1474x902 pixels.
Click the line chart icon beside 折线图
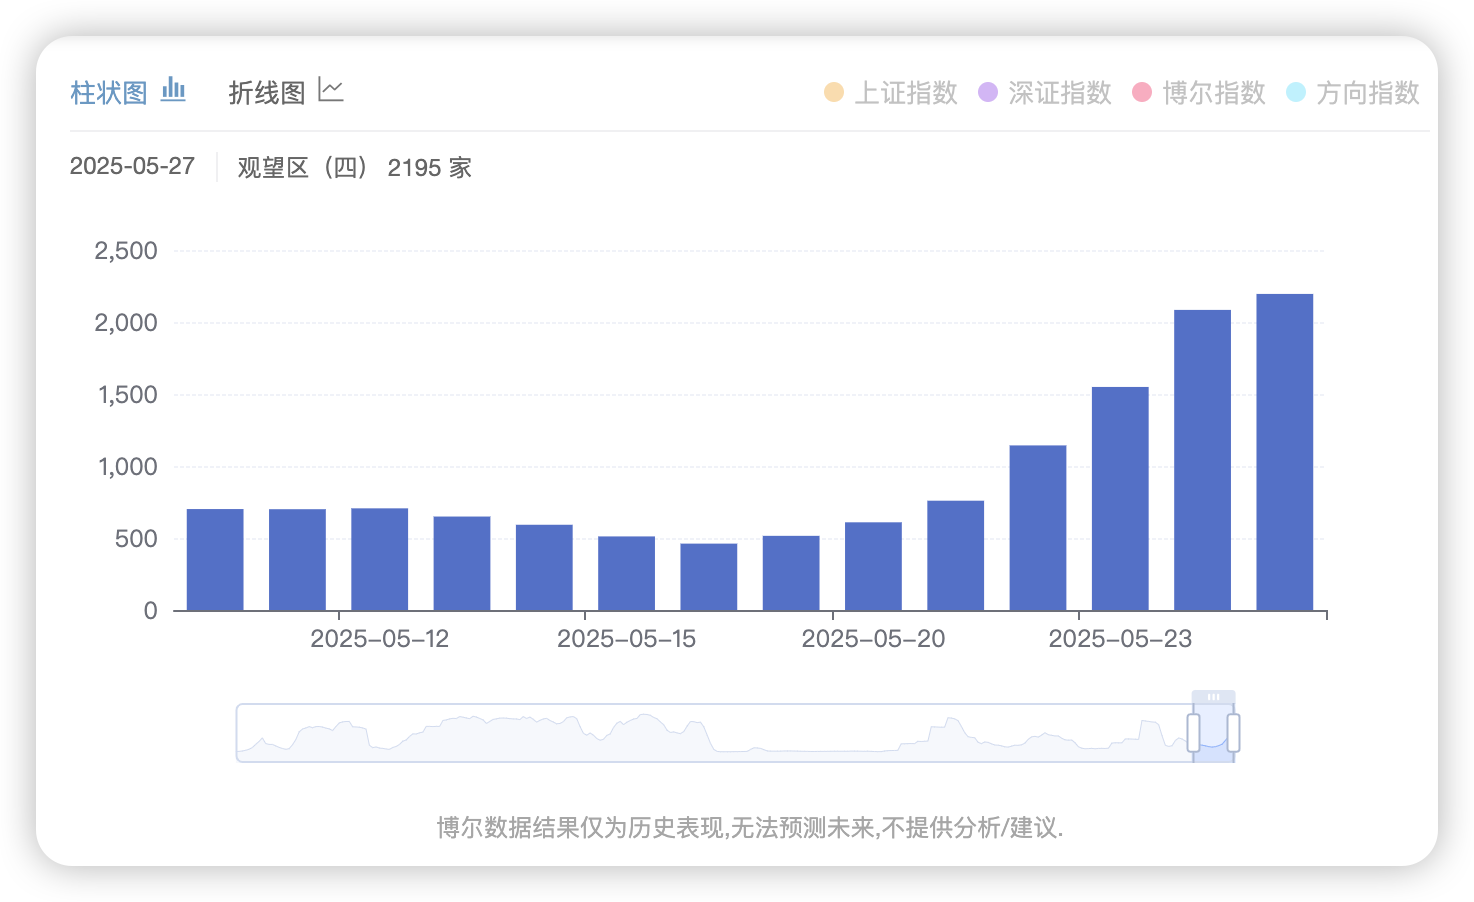pyautogui.click(x=331, y=90)
